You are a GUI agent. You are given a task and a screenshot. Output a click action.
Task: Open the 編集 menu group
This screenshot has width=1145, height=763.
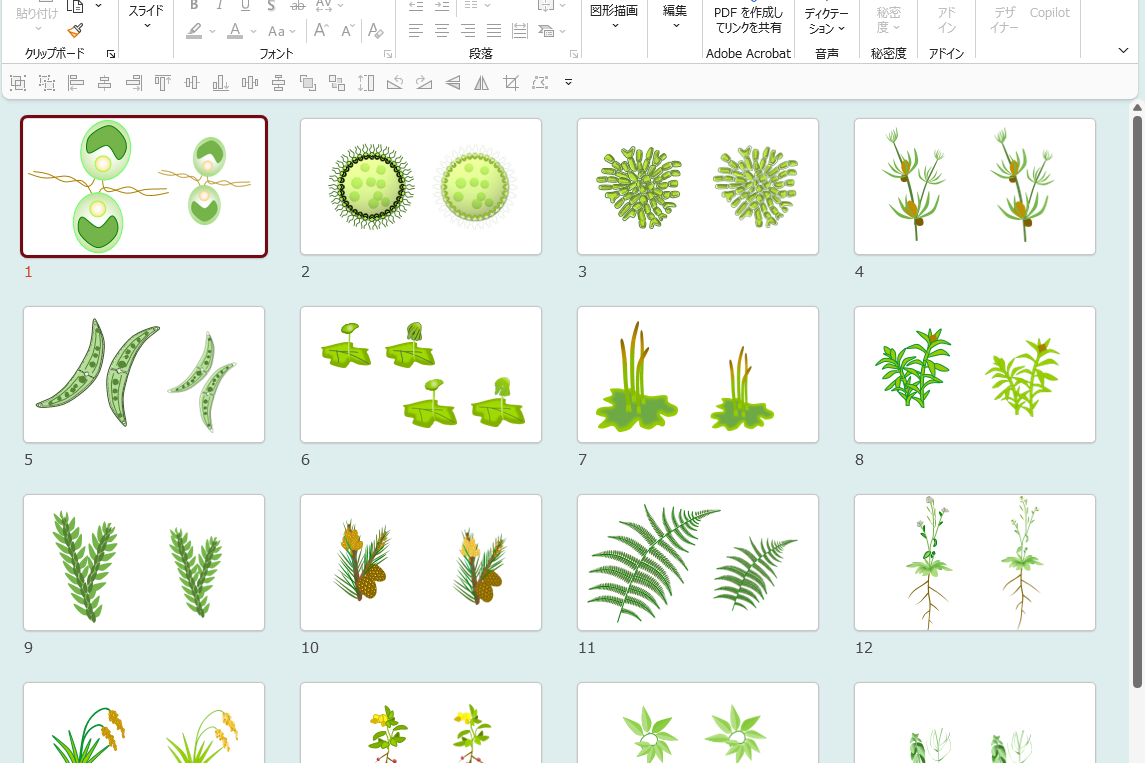pos(675,17)
